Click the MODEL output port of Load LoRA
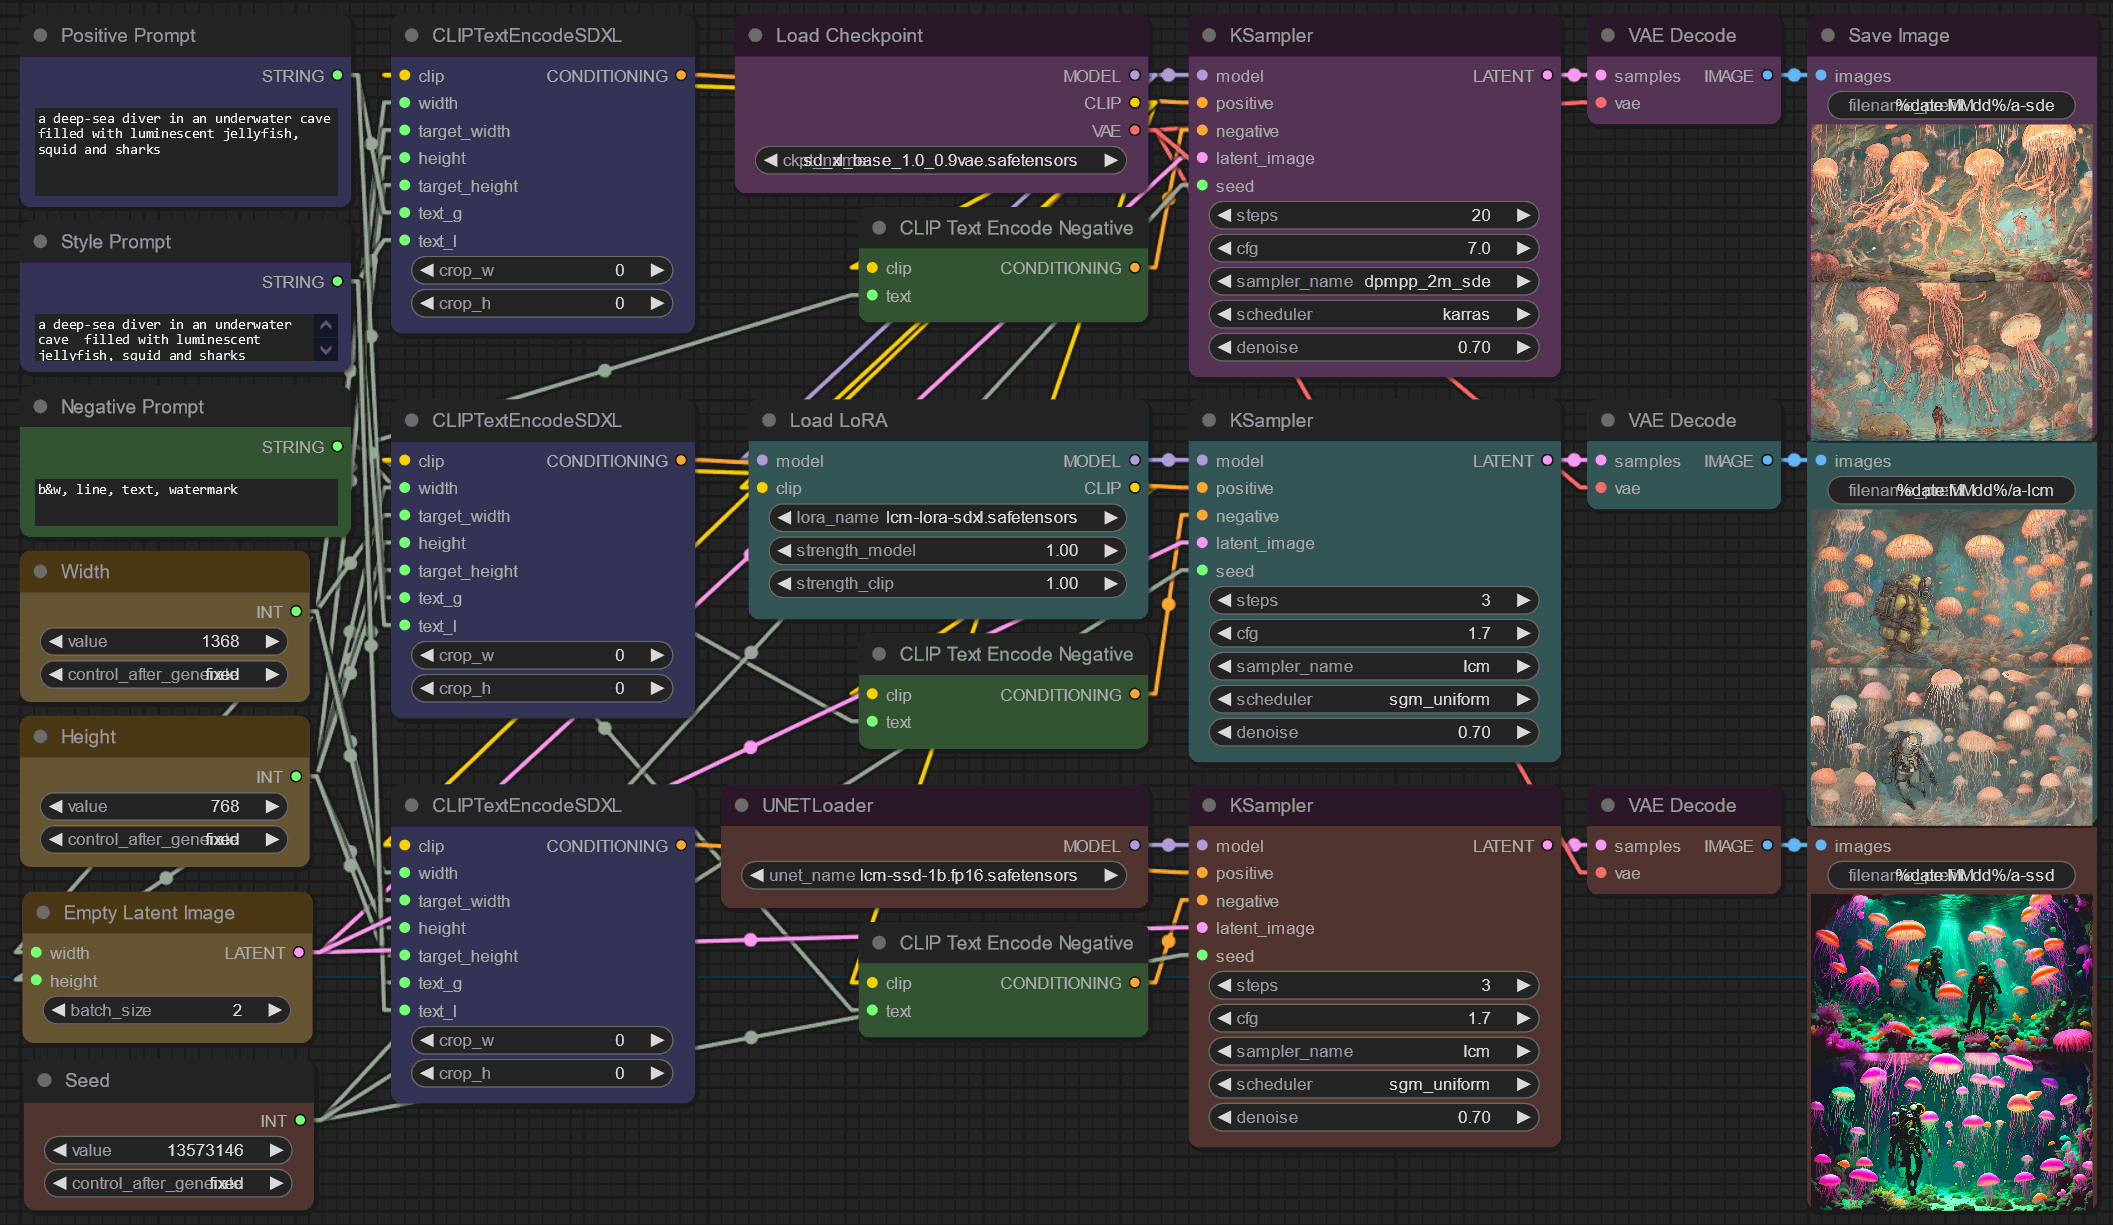The image size is (2113, 1225). [1135, 461]
